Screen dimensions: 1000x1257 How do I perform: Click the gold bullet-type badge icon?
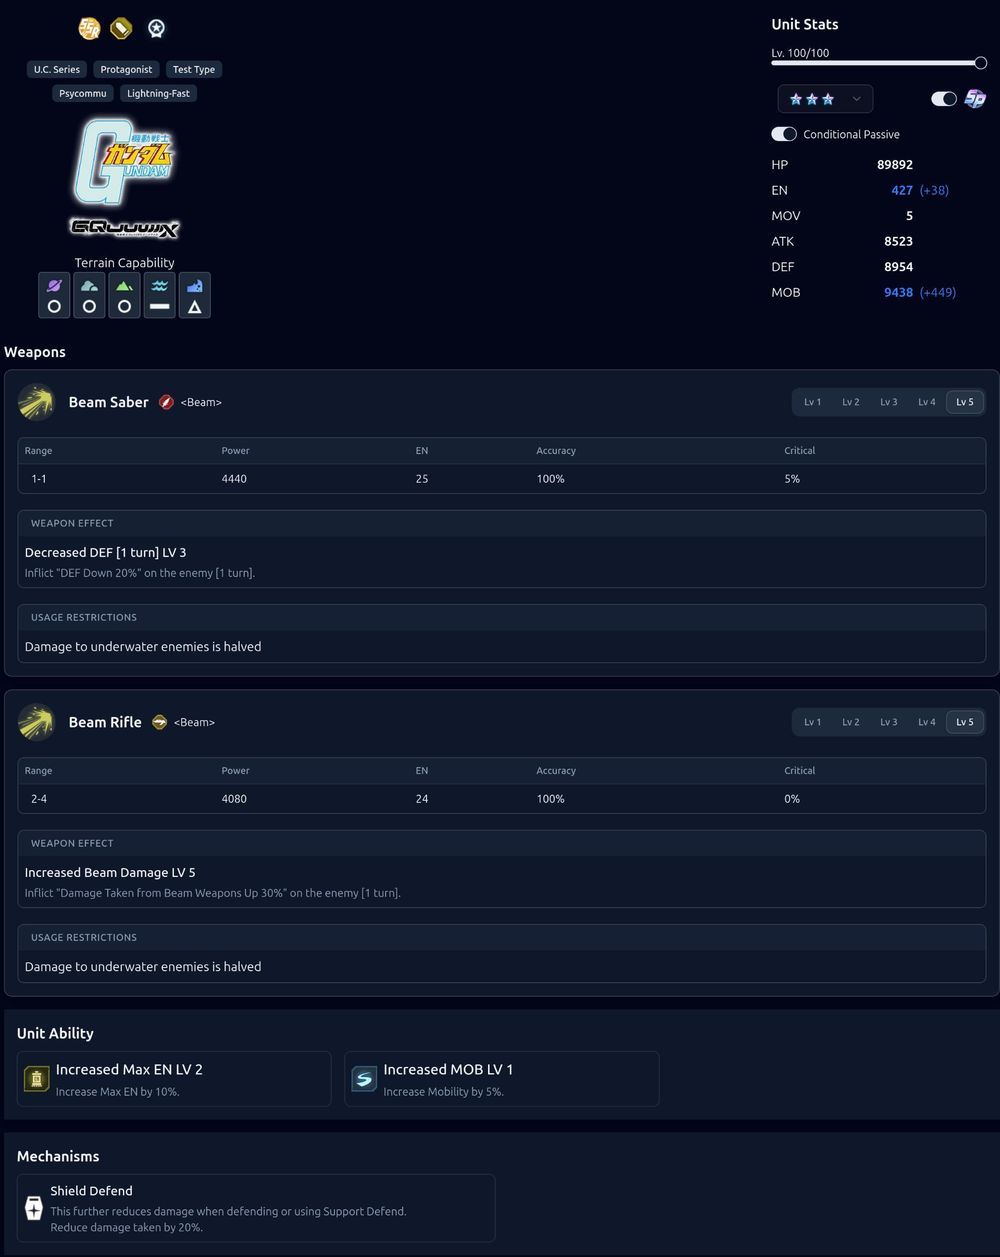121,29
